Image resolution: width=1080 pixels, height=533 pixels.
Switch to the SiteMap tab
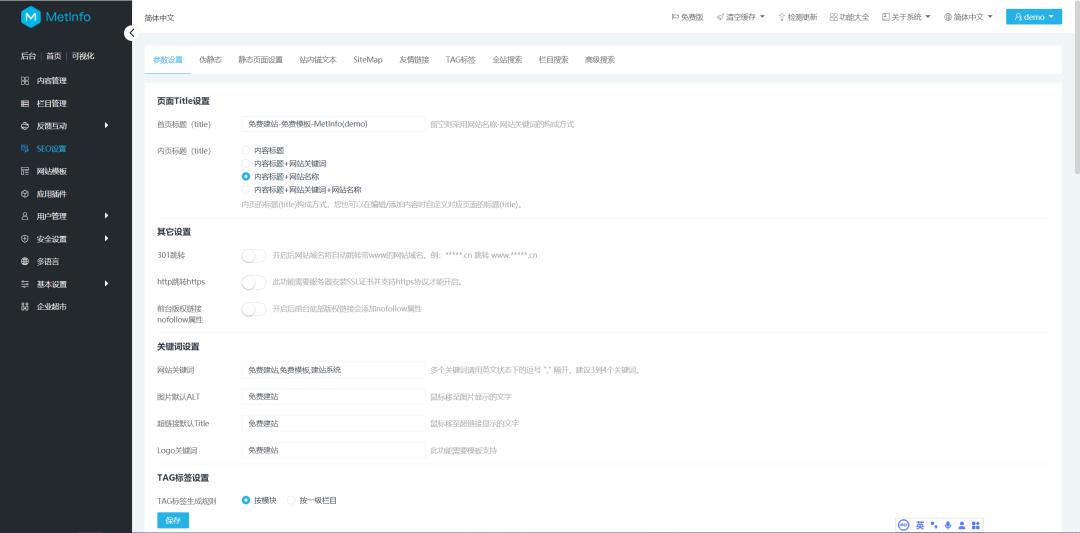coord(368,60)
